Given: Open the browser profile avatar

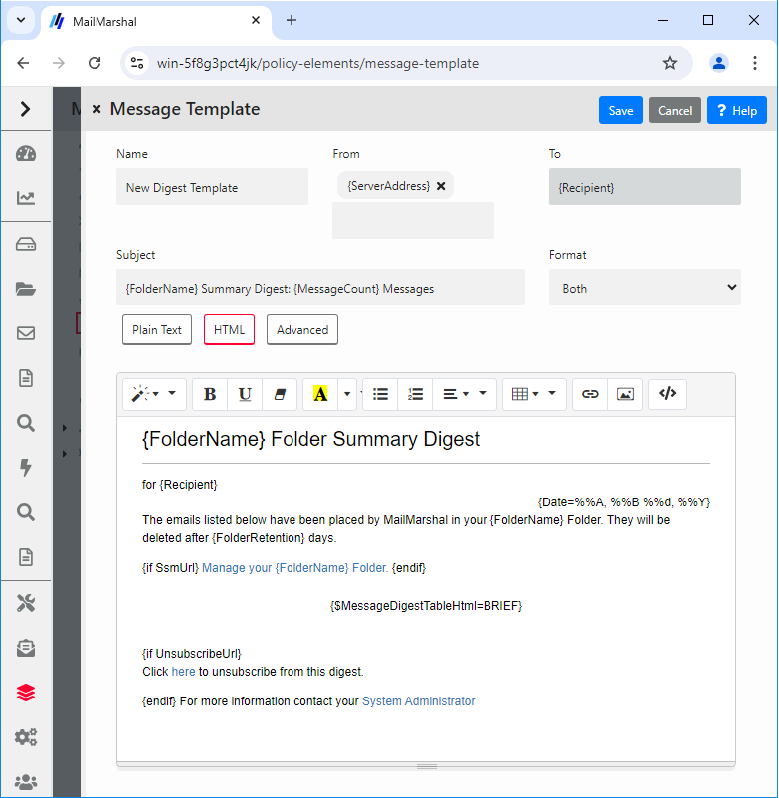Looking at the screenshot, I should (x=718, y=63).
